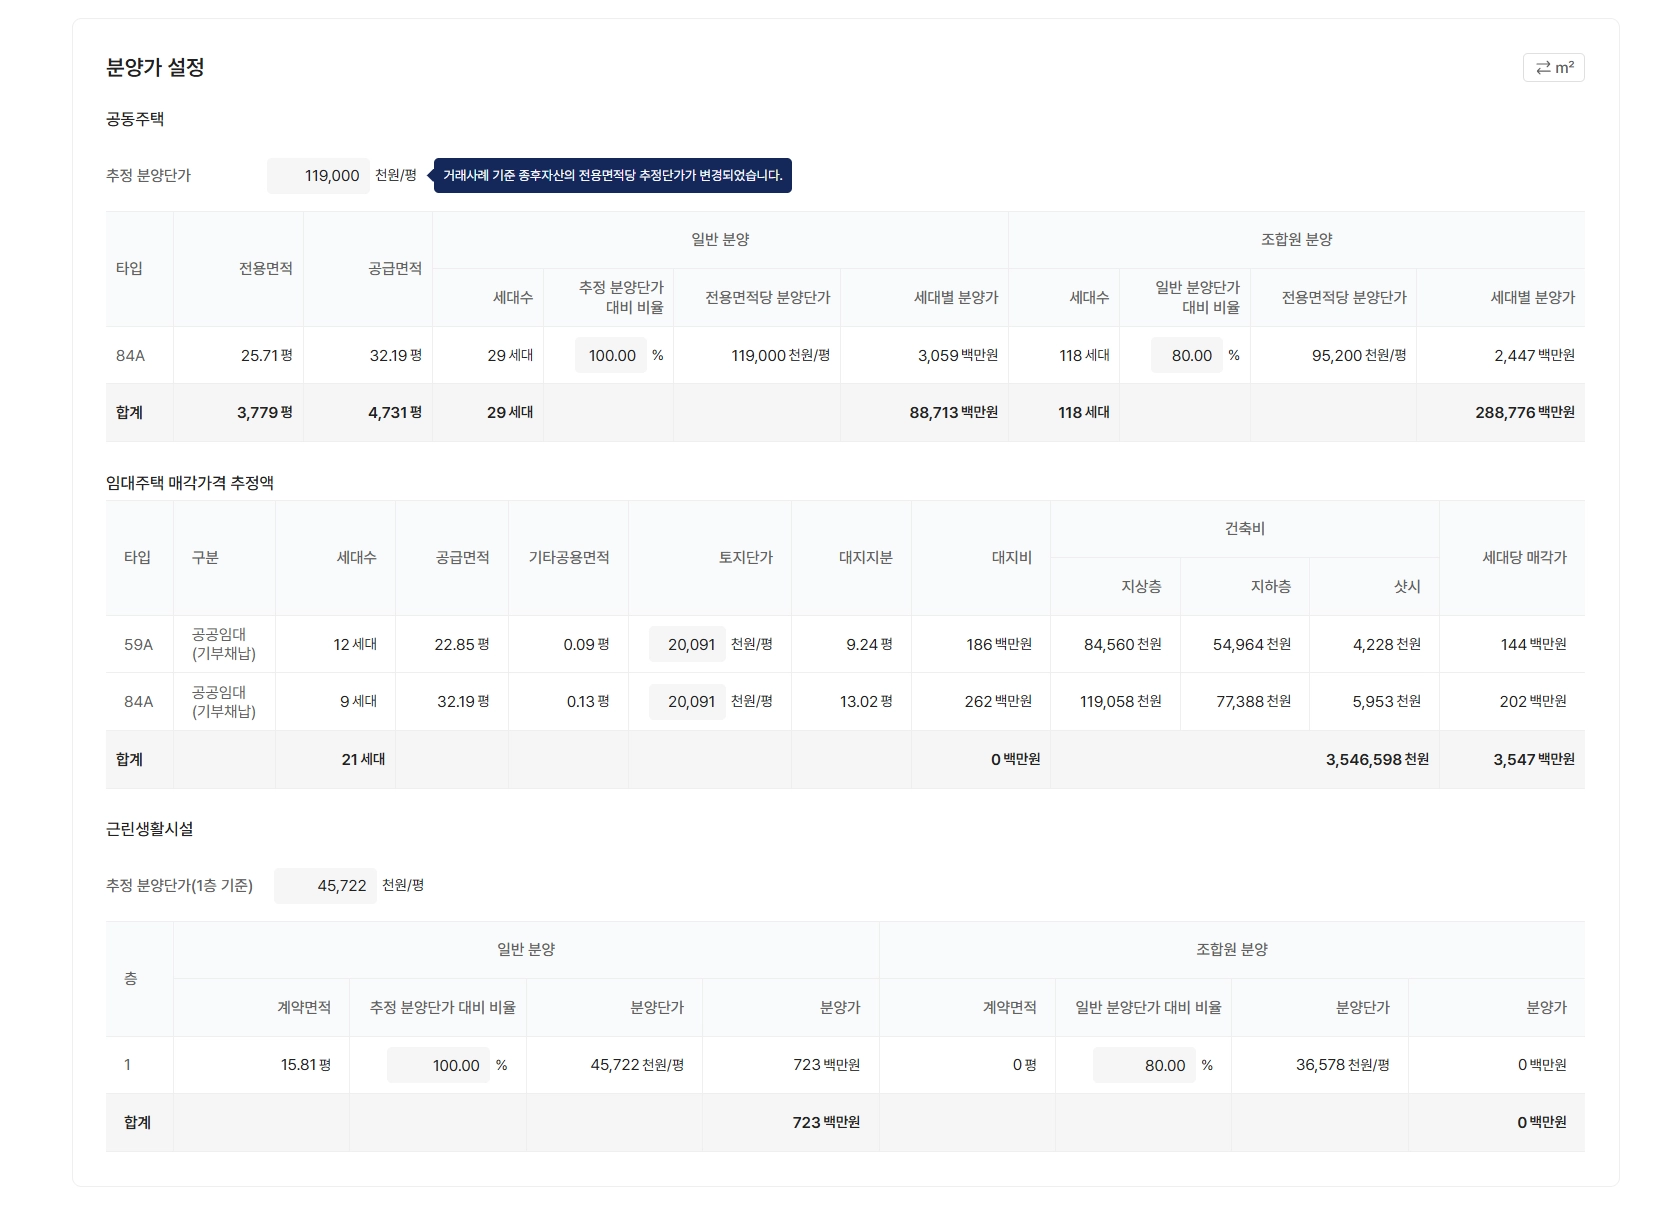
Task: Toggle the m² unit conversion button
Action: pyautogui.click(x=1553, y=67)
